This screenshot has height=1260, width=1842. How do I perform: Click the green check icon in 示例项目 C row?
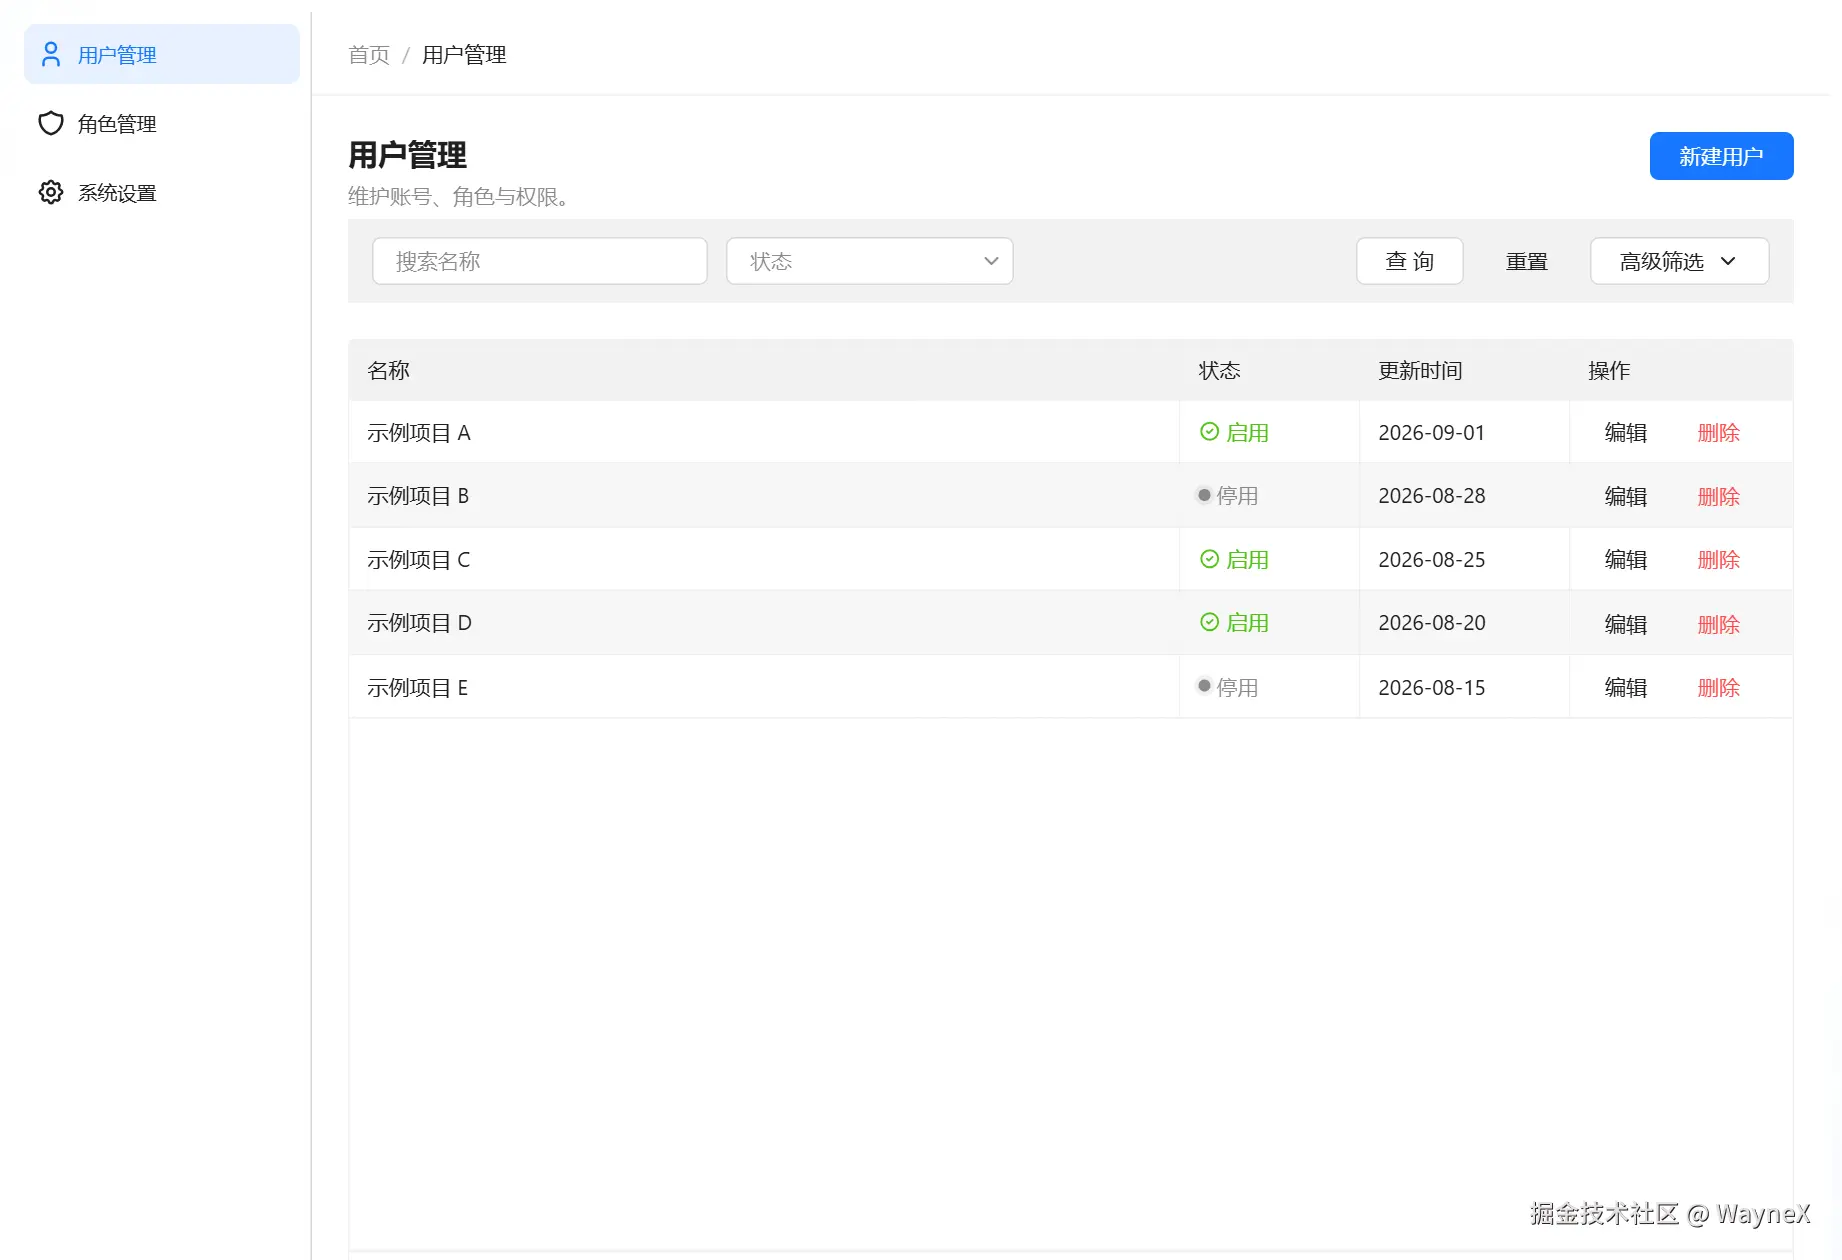1209,558
